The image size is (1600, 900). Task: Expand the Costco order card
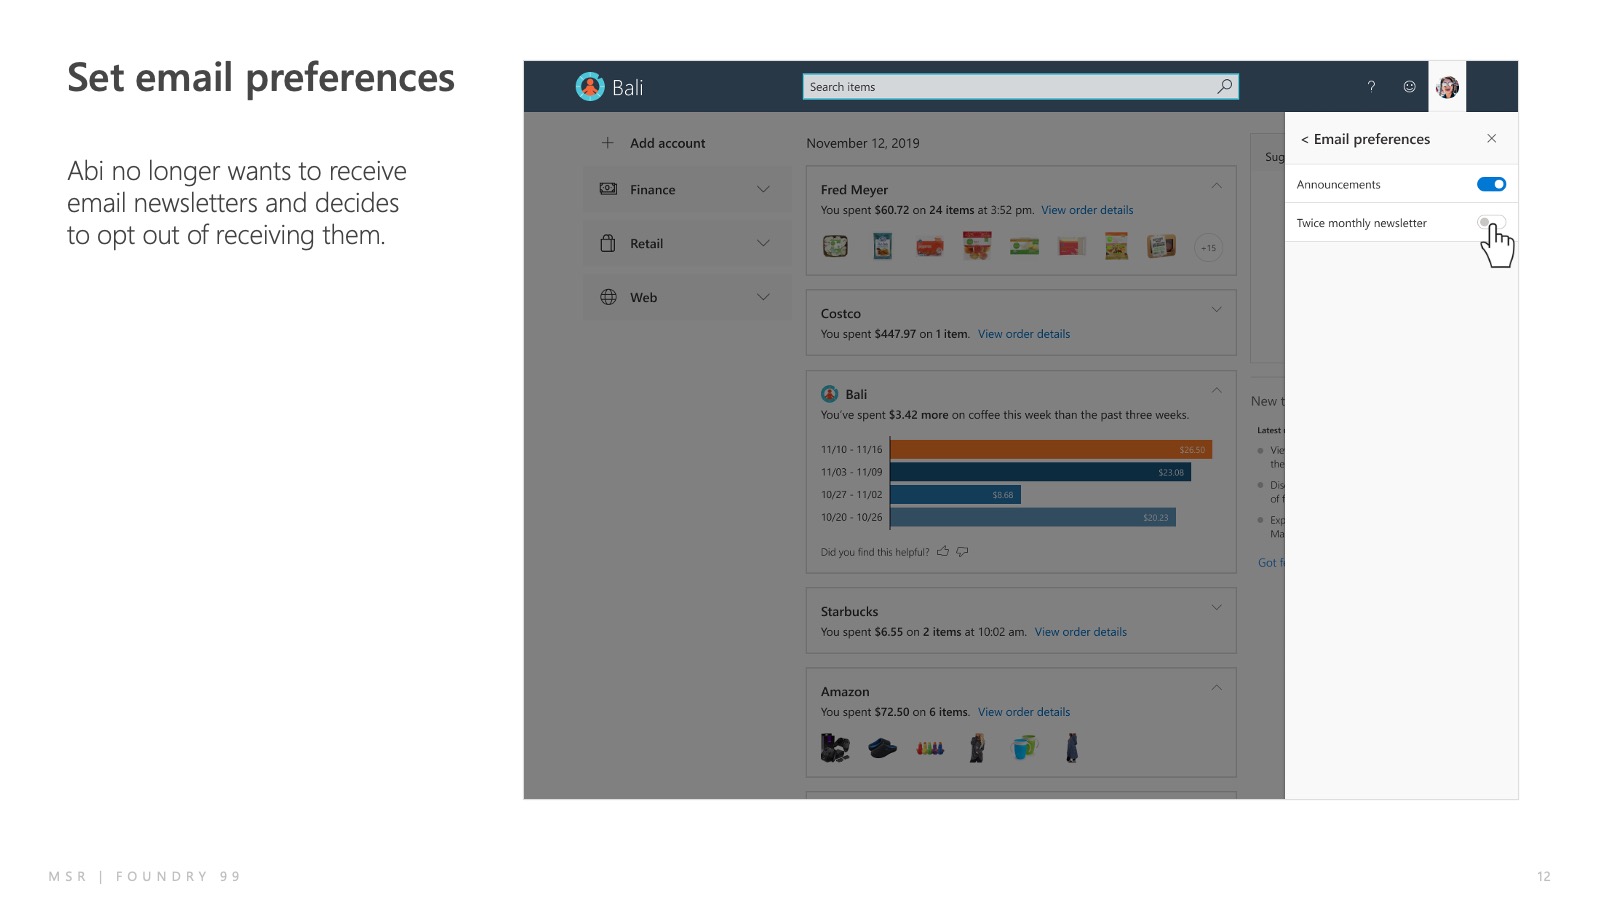coord(1216,310)
